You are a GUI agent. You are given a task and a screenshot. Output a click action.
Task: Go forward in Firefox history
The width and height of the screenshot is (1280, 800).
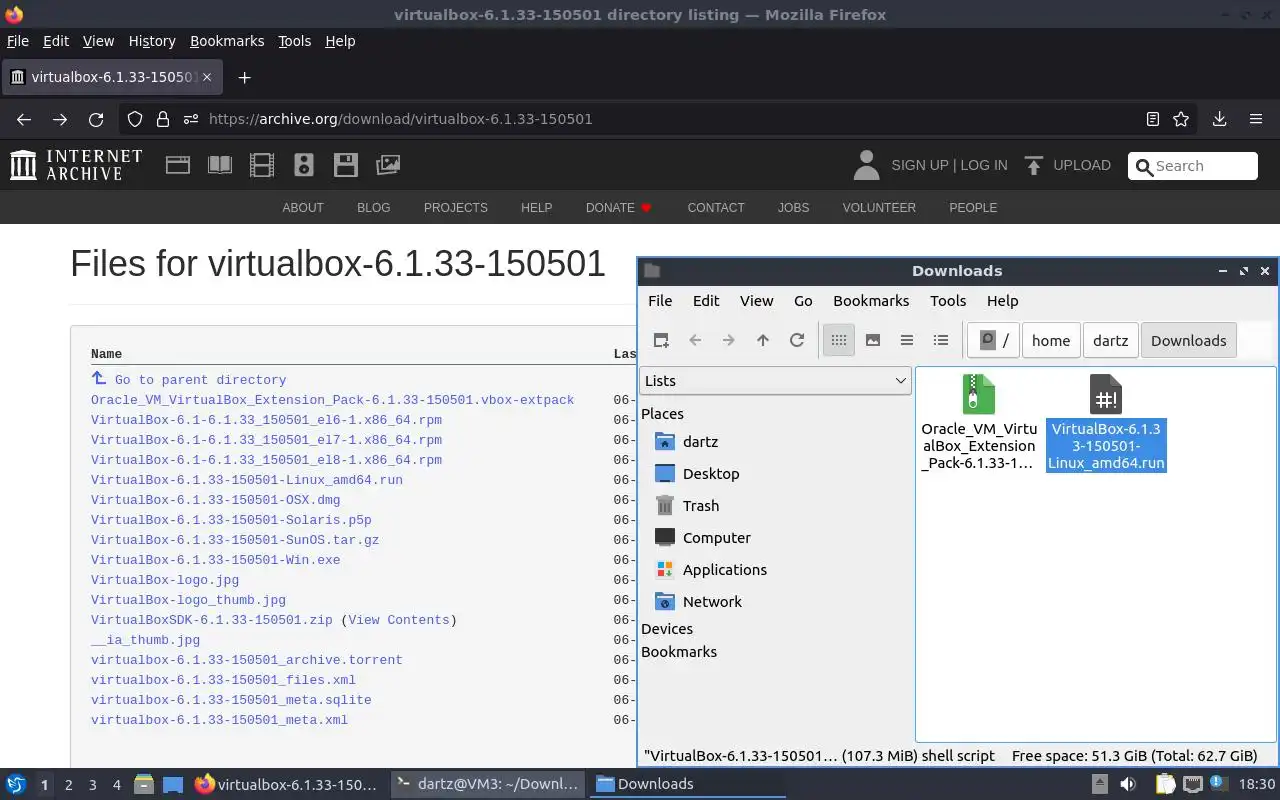click(x=60, y=119)
